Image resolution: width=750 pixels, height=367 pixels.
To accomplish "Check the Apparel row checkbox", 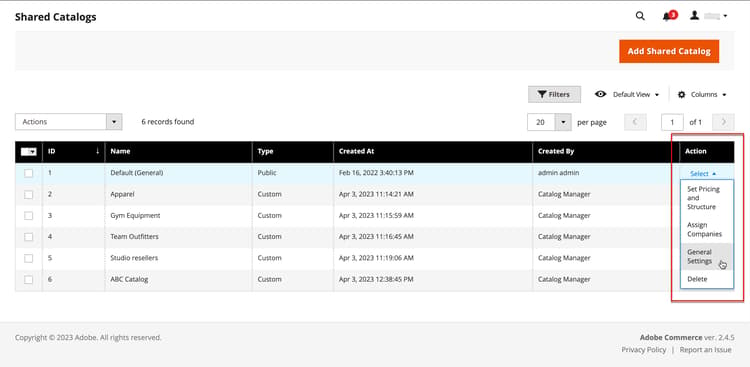I will tap(29, 194).
